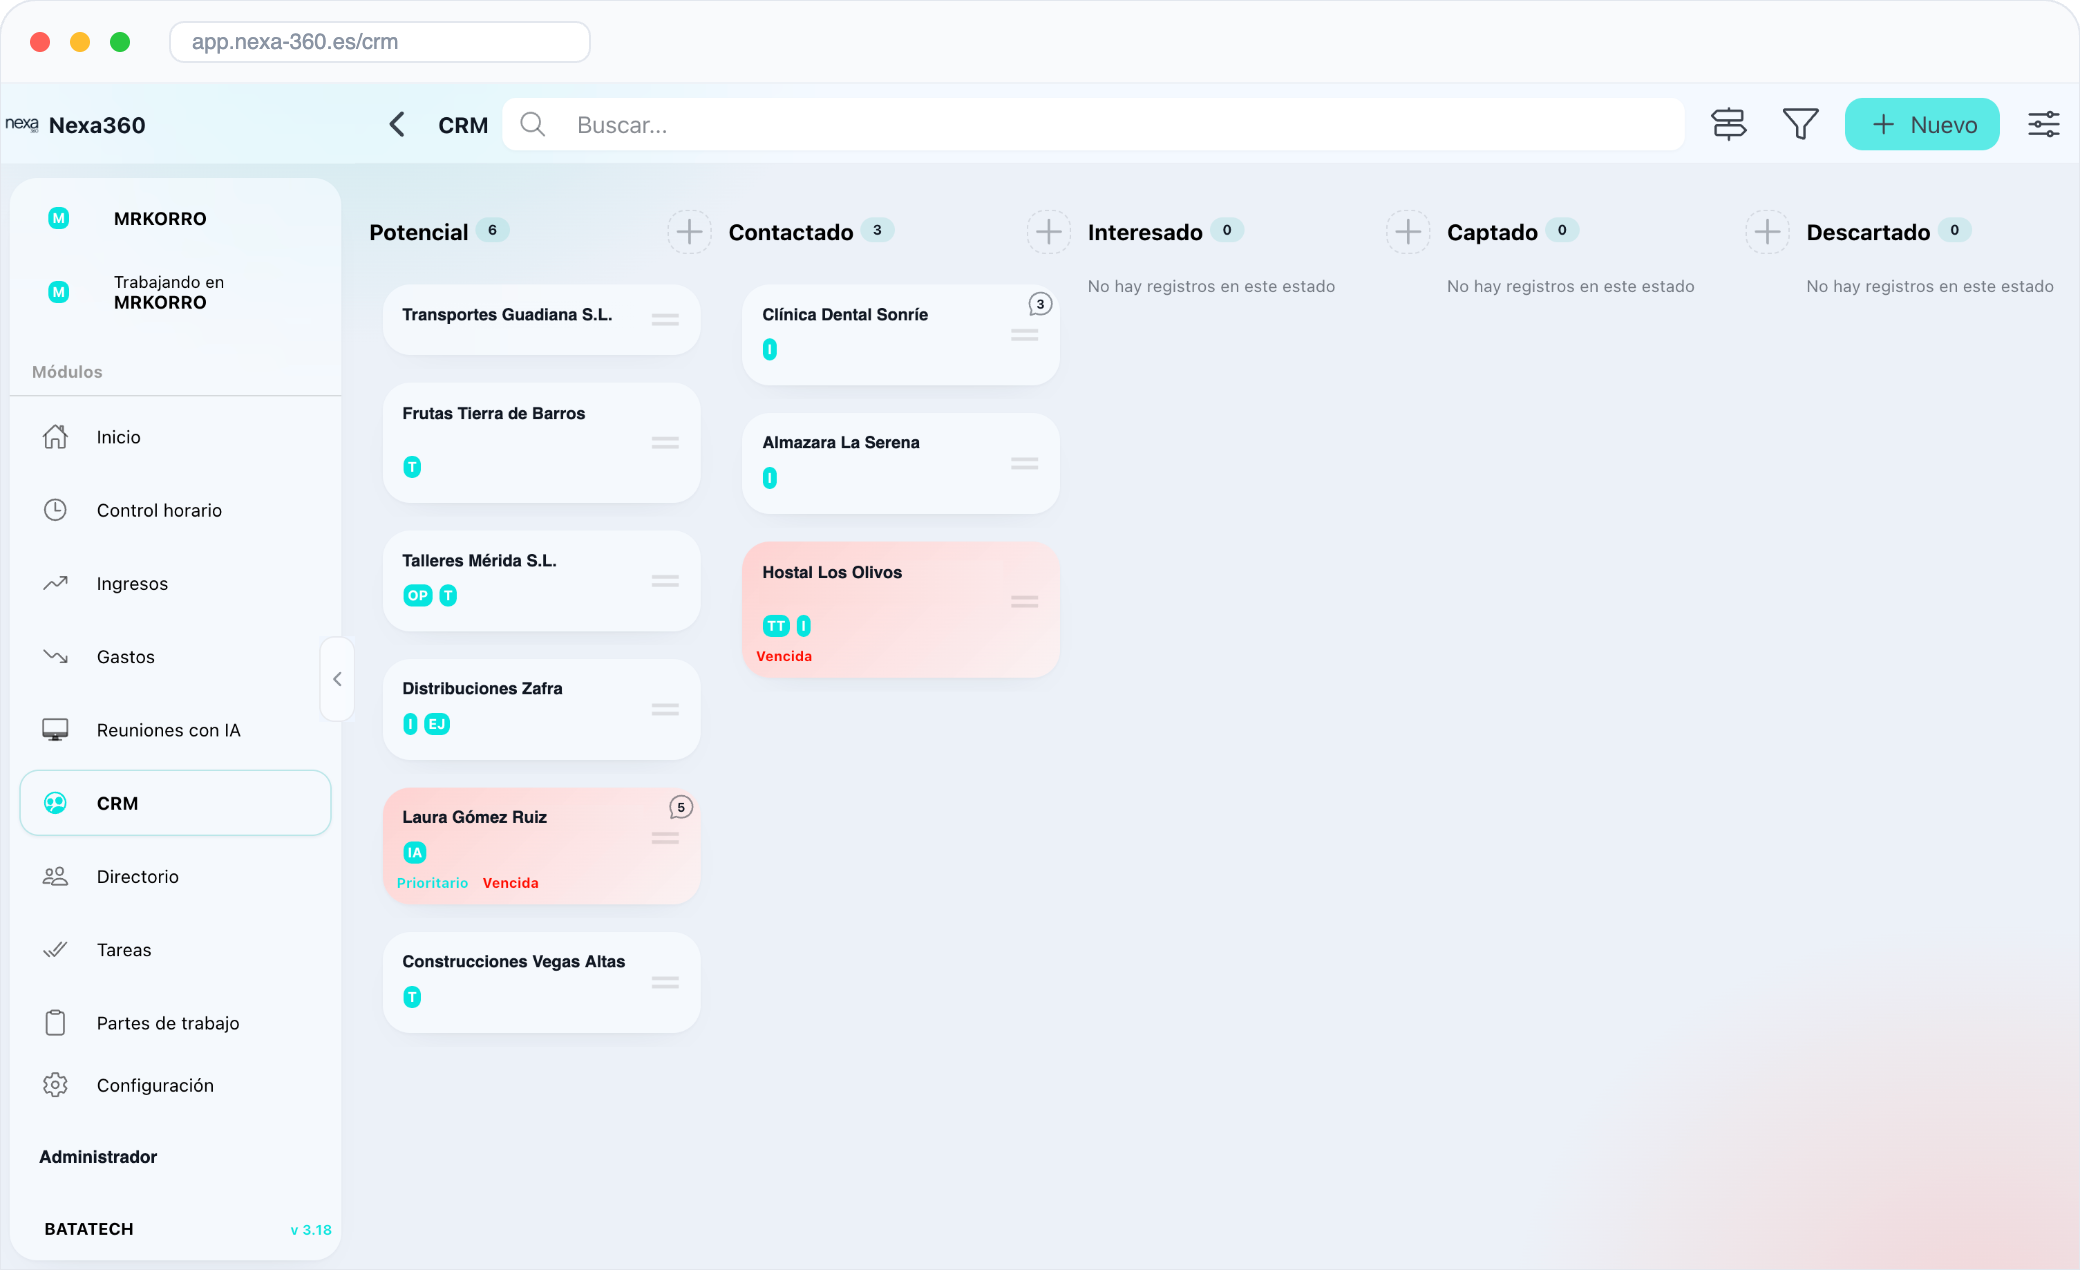Click the back arrow next to CRM
The width and height of the screenshot is (2080, 1270).
(x=397, y=124)
